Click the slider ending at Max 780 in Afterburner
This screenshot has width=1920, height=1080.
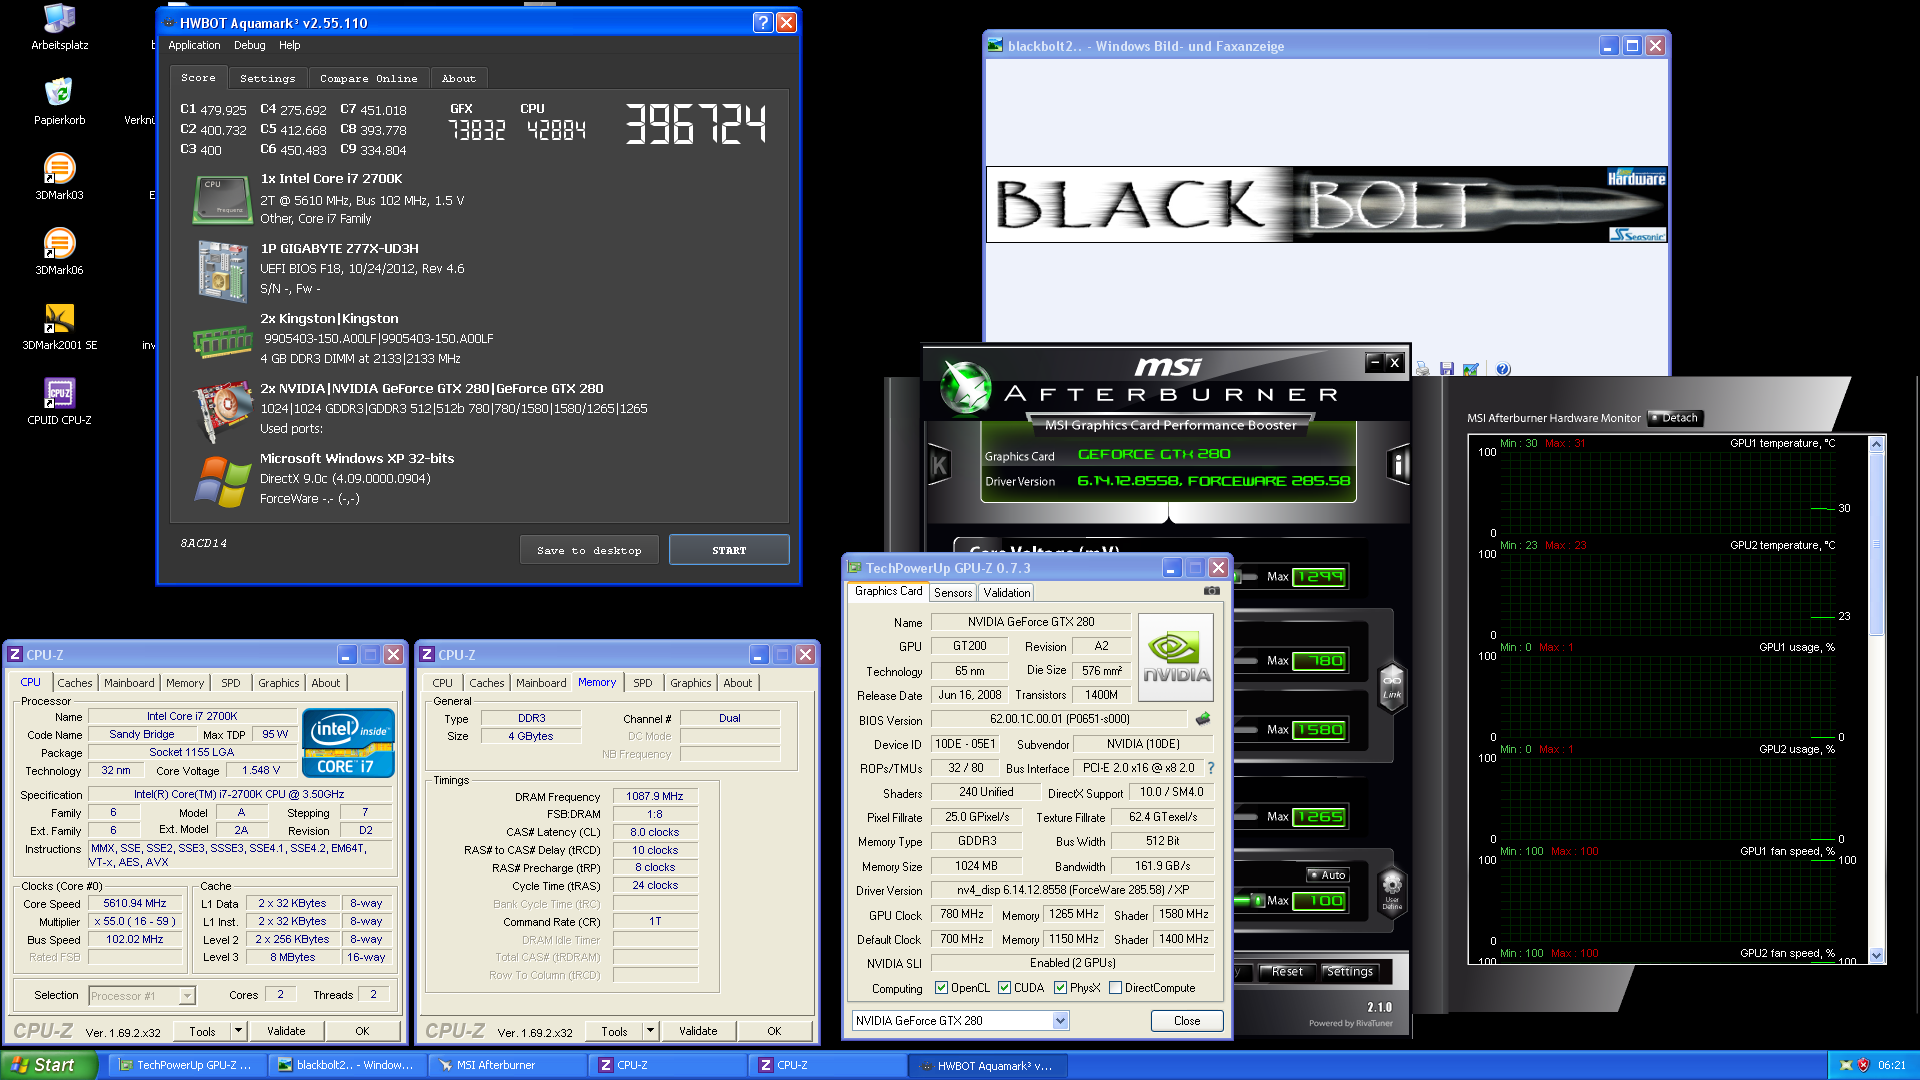(x=1247, y=661)
